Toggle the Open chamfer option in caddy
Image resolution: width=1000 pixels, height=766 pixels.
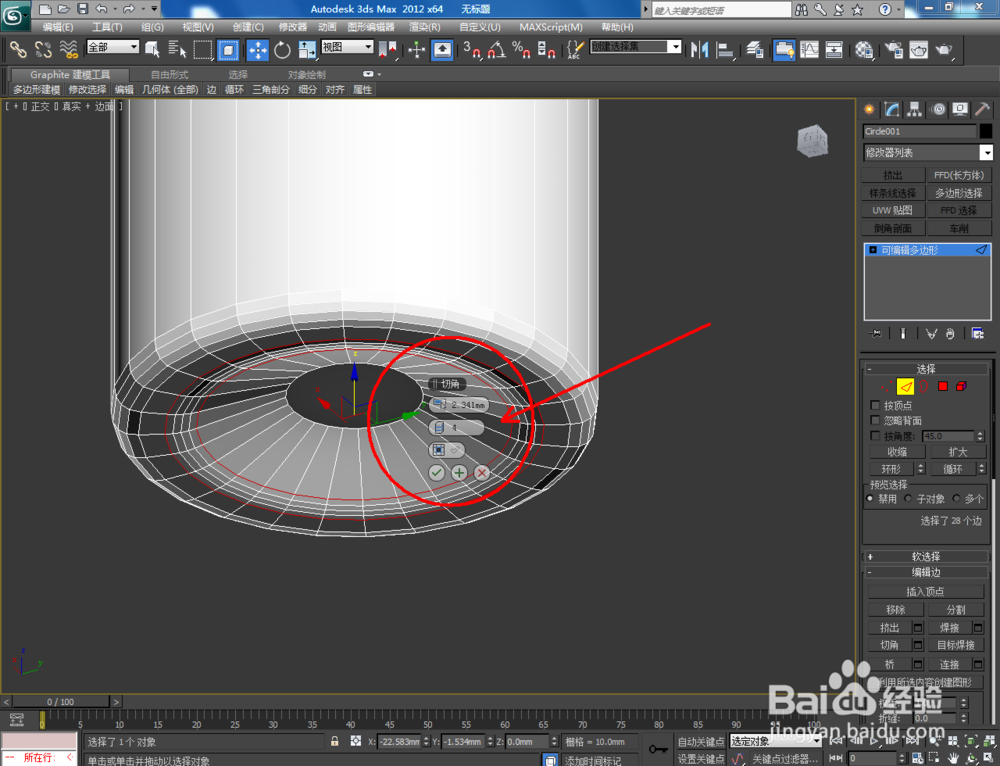(x=446, y=450)
